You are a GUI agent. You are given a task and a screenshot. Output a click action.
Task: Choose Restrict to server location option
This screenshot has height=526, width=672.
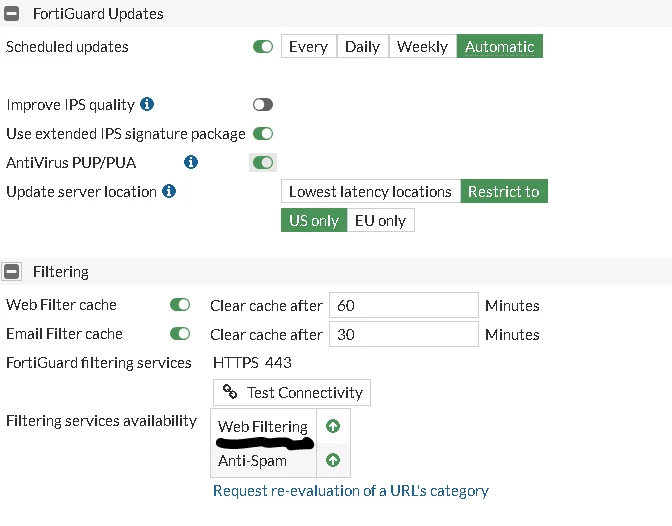(x=504, y=191)
